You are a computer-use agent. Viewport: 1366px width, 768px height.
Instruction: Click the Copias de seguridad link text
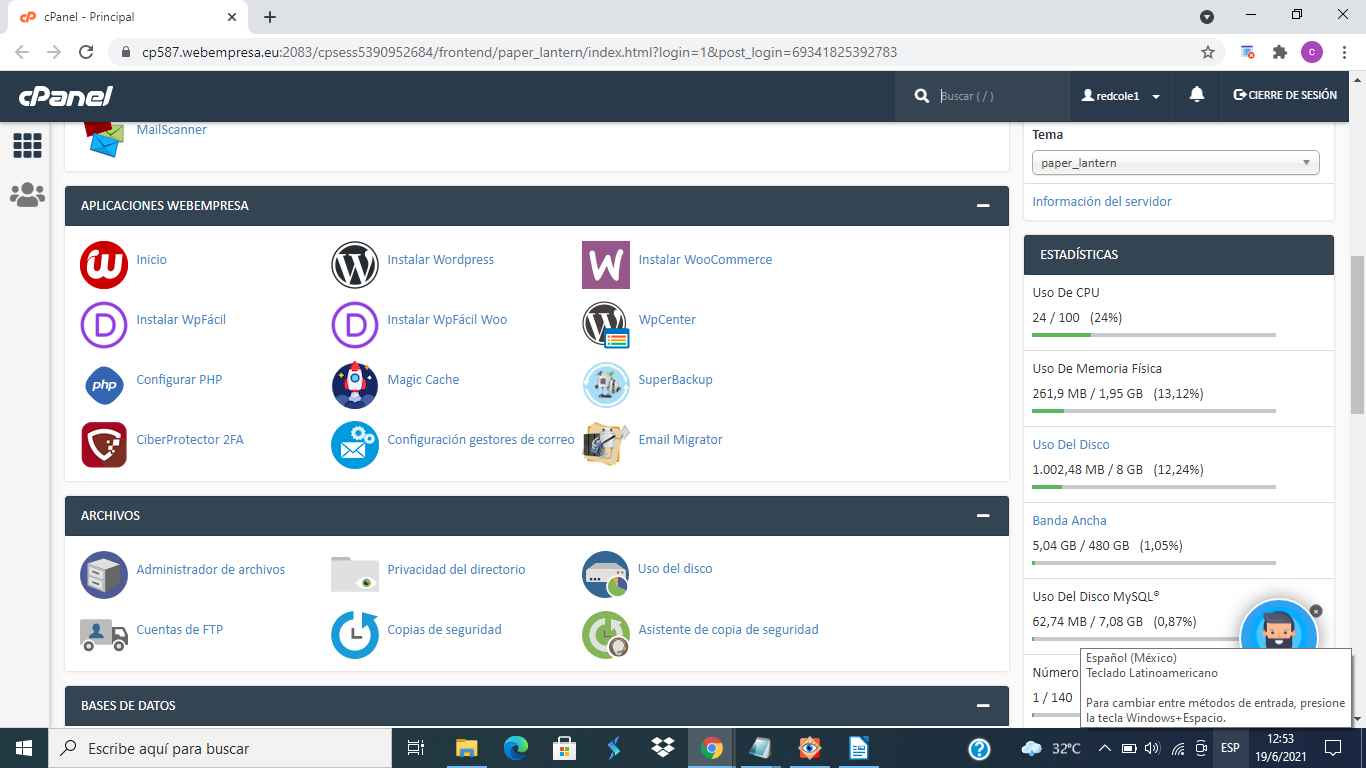pos(444,629)
